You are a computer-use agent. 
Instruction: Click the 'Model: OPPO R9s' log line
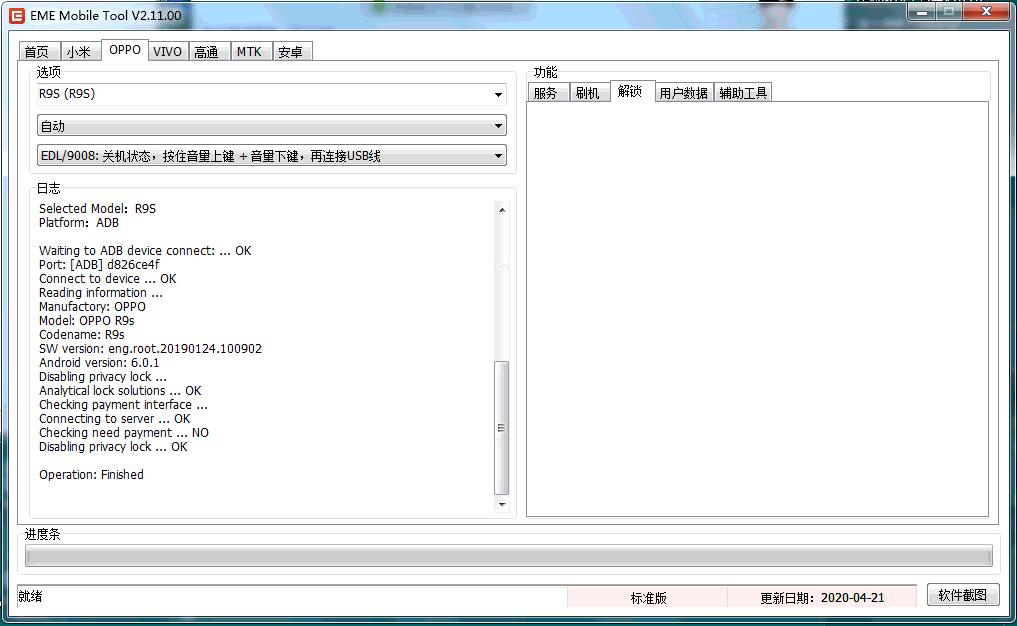point(86,321)
